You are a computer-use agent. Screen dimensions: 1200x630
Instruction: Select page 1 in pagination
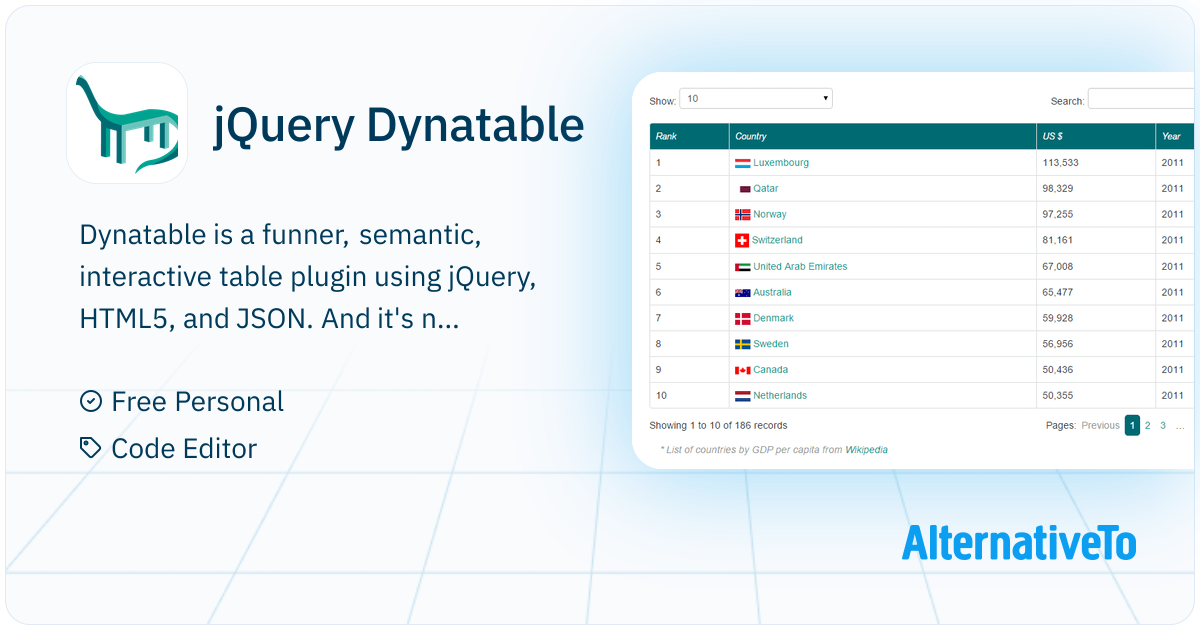coord(1132,425)
